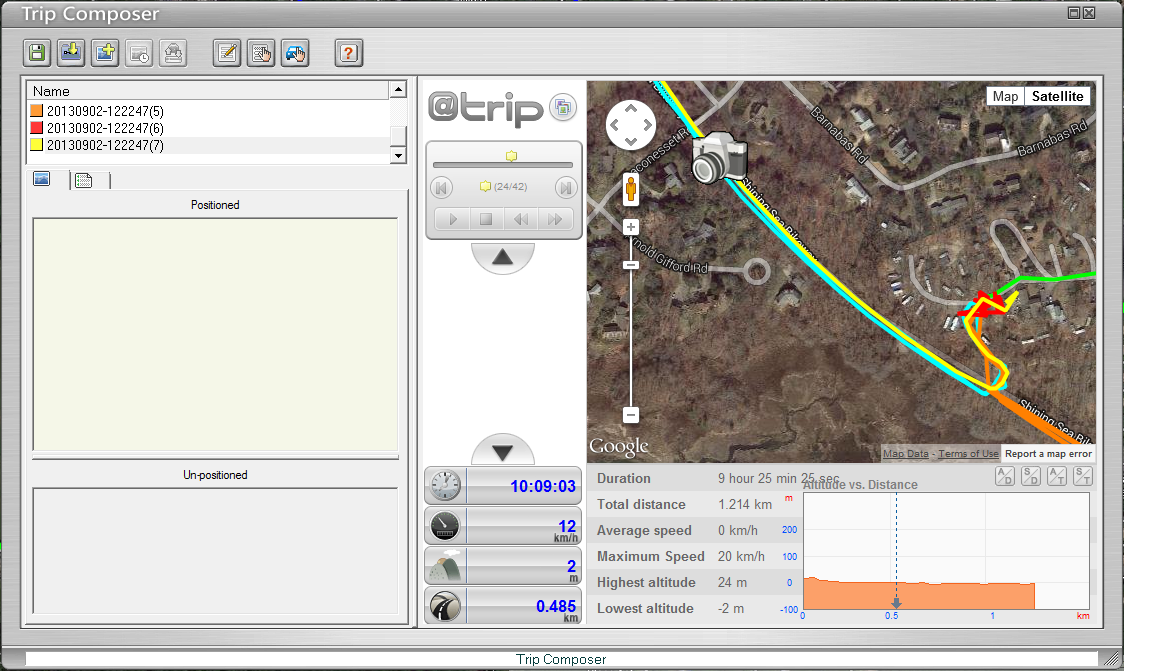Zoom in with the map plus button
Image resolution: width=1152 pixels, height=671 pixels.
coord(630,227)
